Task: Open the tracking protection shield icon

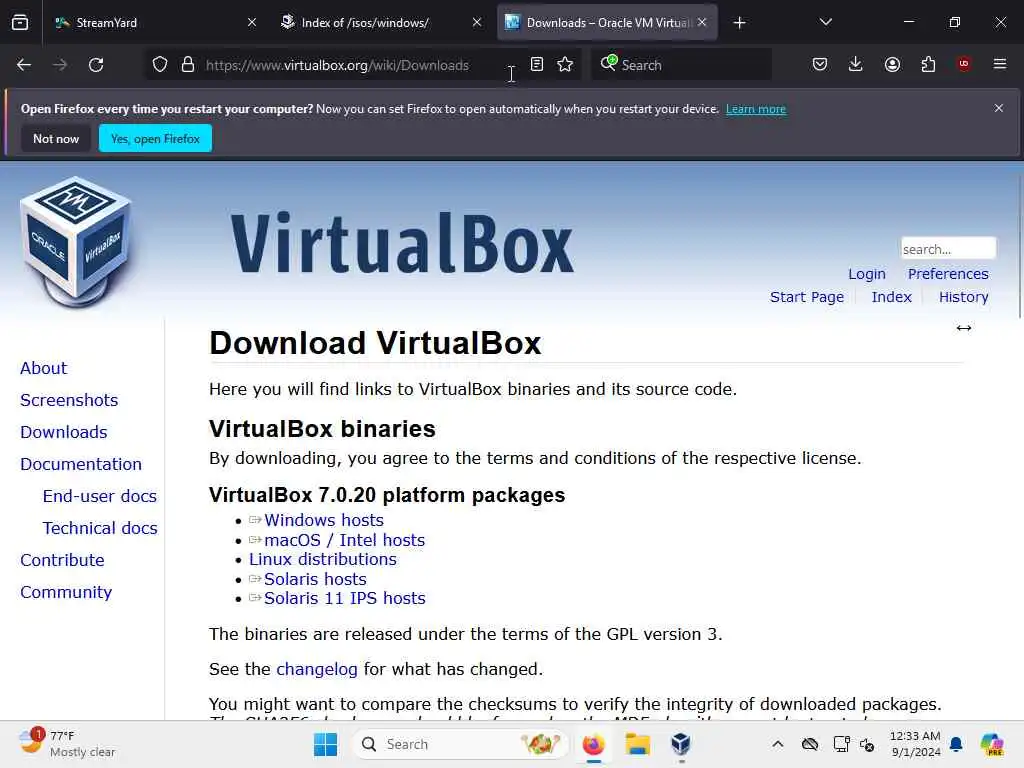Action: pyautogui.click(x=160, y=65)
